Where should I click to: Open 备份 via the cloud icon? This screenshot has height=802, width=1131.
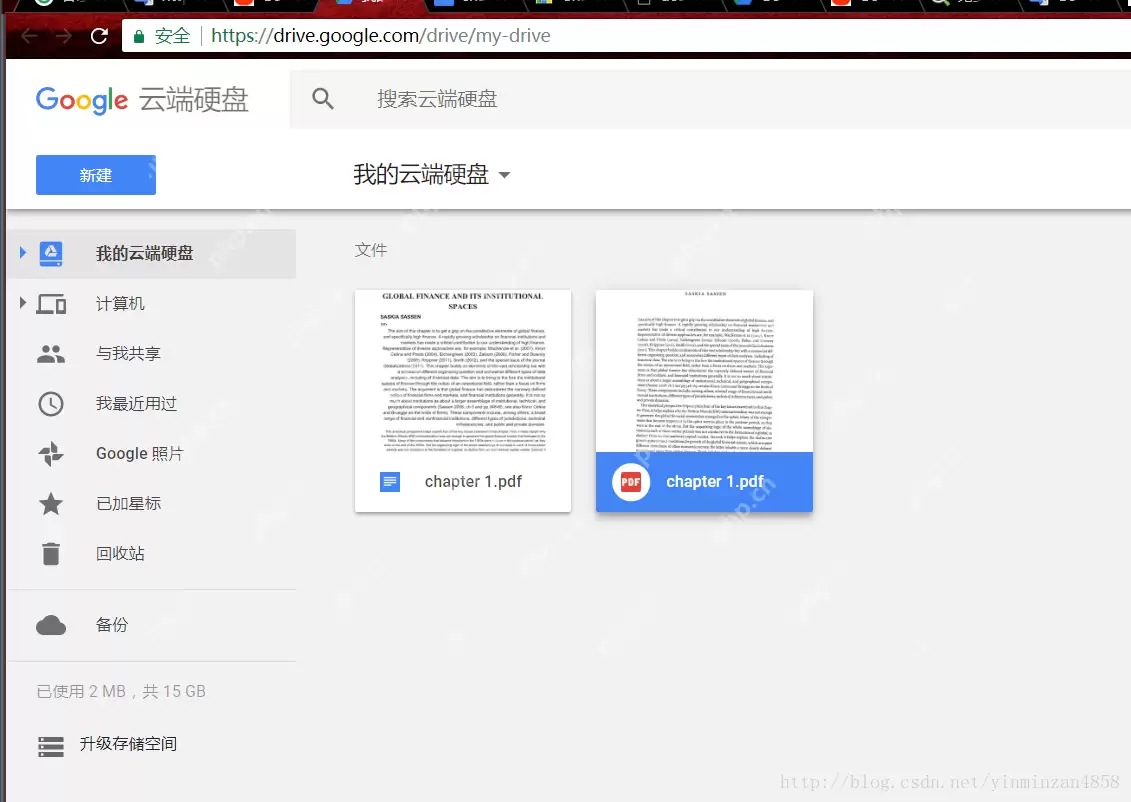coord(52,624)
